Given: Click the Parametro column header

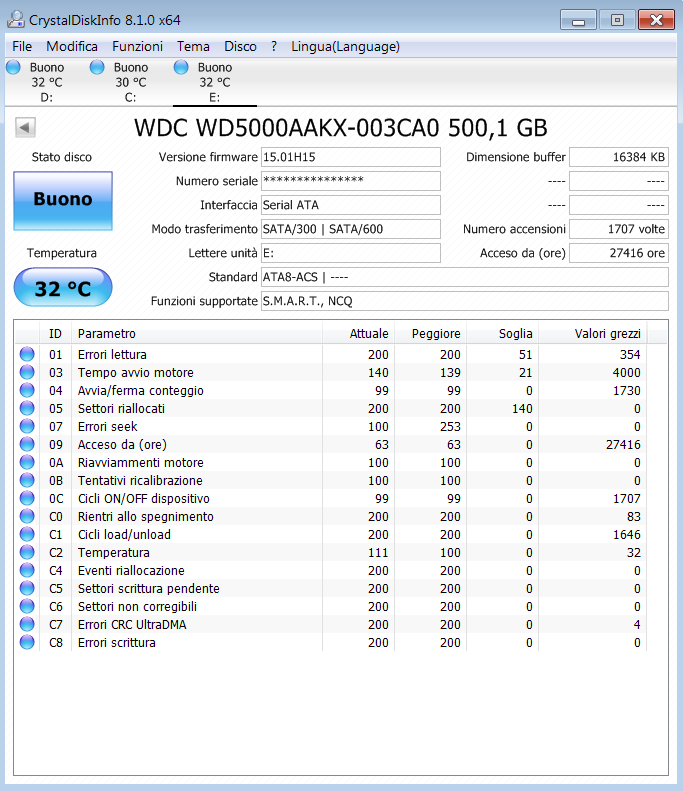Looking at the screenshot, I should pyautogui.click(x=197, y=333).
